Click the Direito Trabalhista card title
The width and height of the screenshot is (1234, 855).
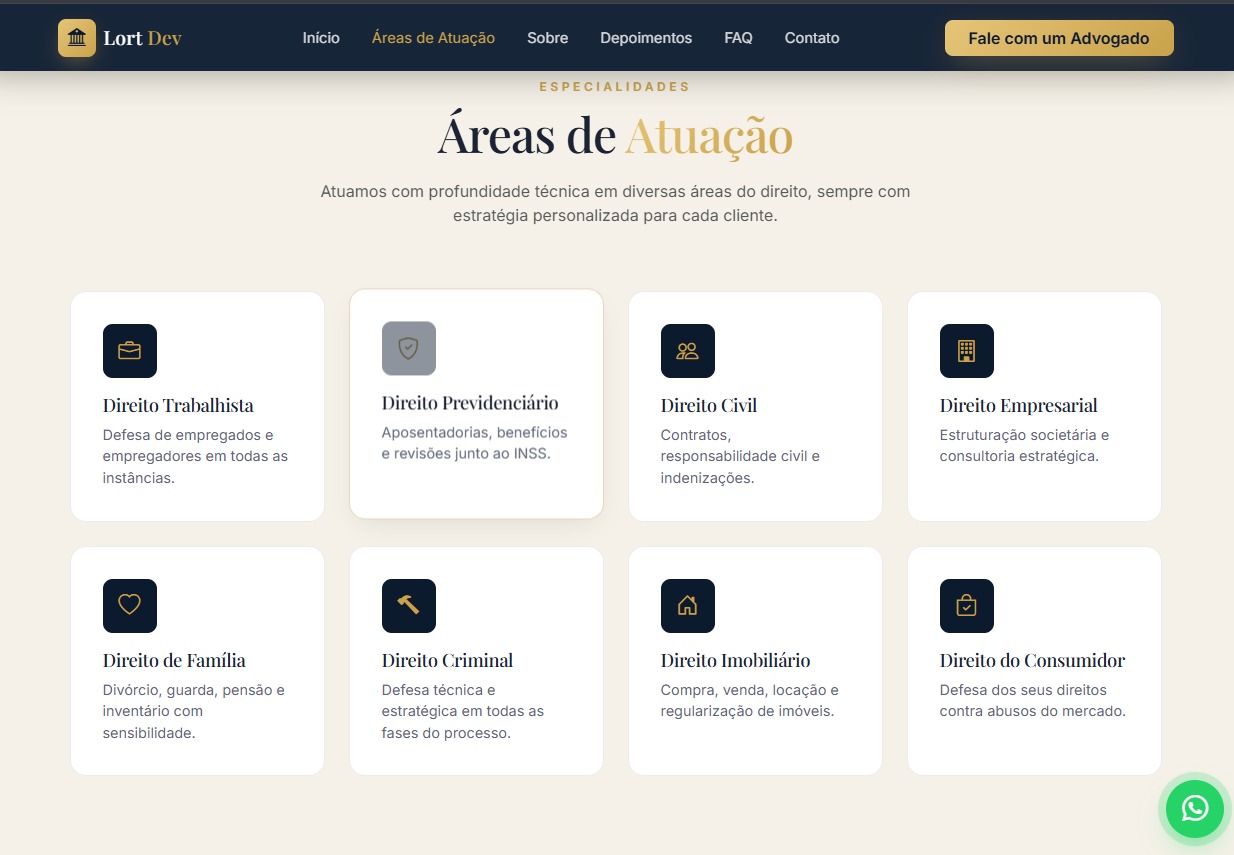pyautogui.click(x=178, y=406)
